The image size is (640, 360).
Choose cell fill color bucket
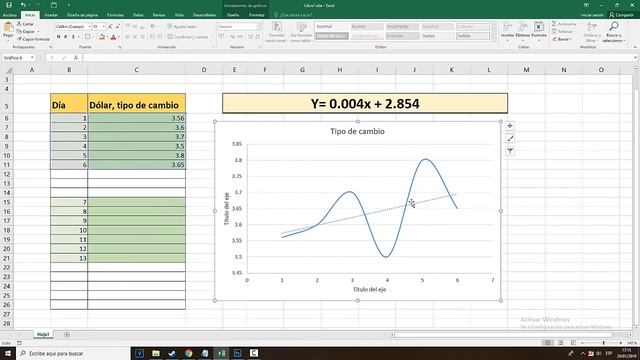[x=102, y=37]
